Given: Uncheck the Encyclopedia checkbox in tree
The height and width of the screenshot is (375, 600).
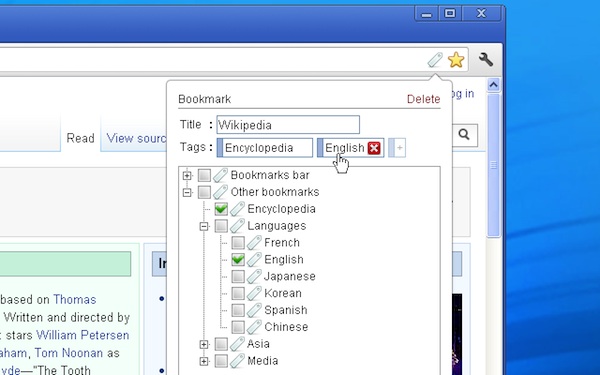Looking at the screenshot, I should [221, 209].
